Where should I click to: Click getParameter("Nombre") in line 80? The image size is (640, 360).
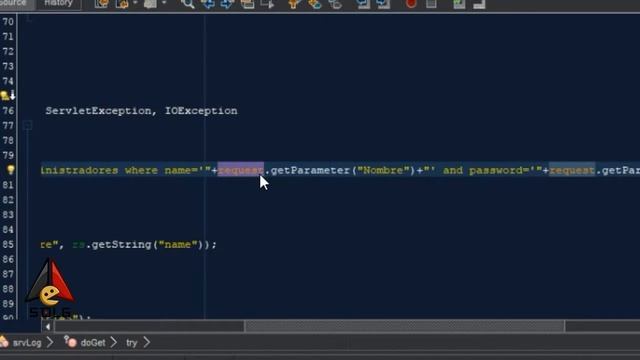point(343,170)
